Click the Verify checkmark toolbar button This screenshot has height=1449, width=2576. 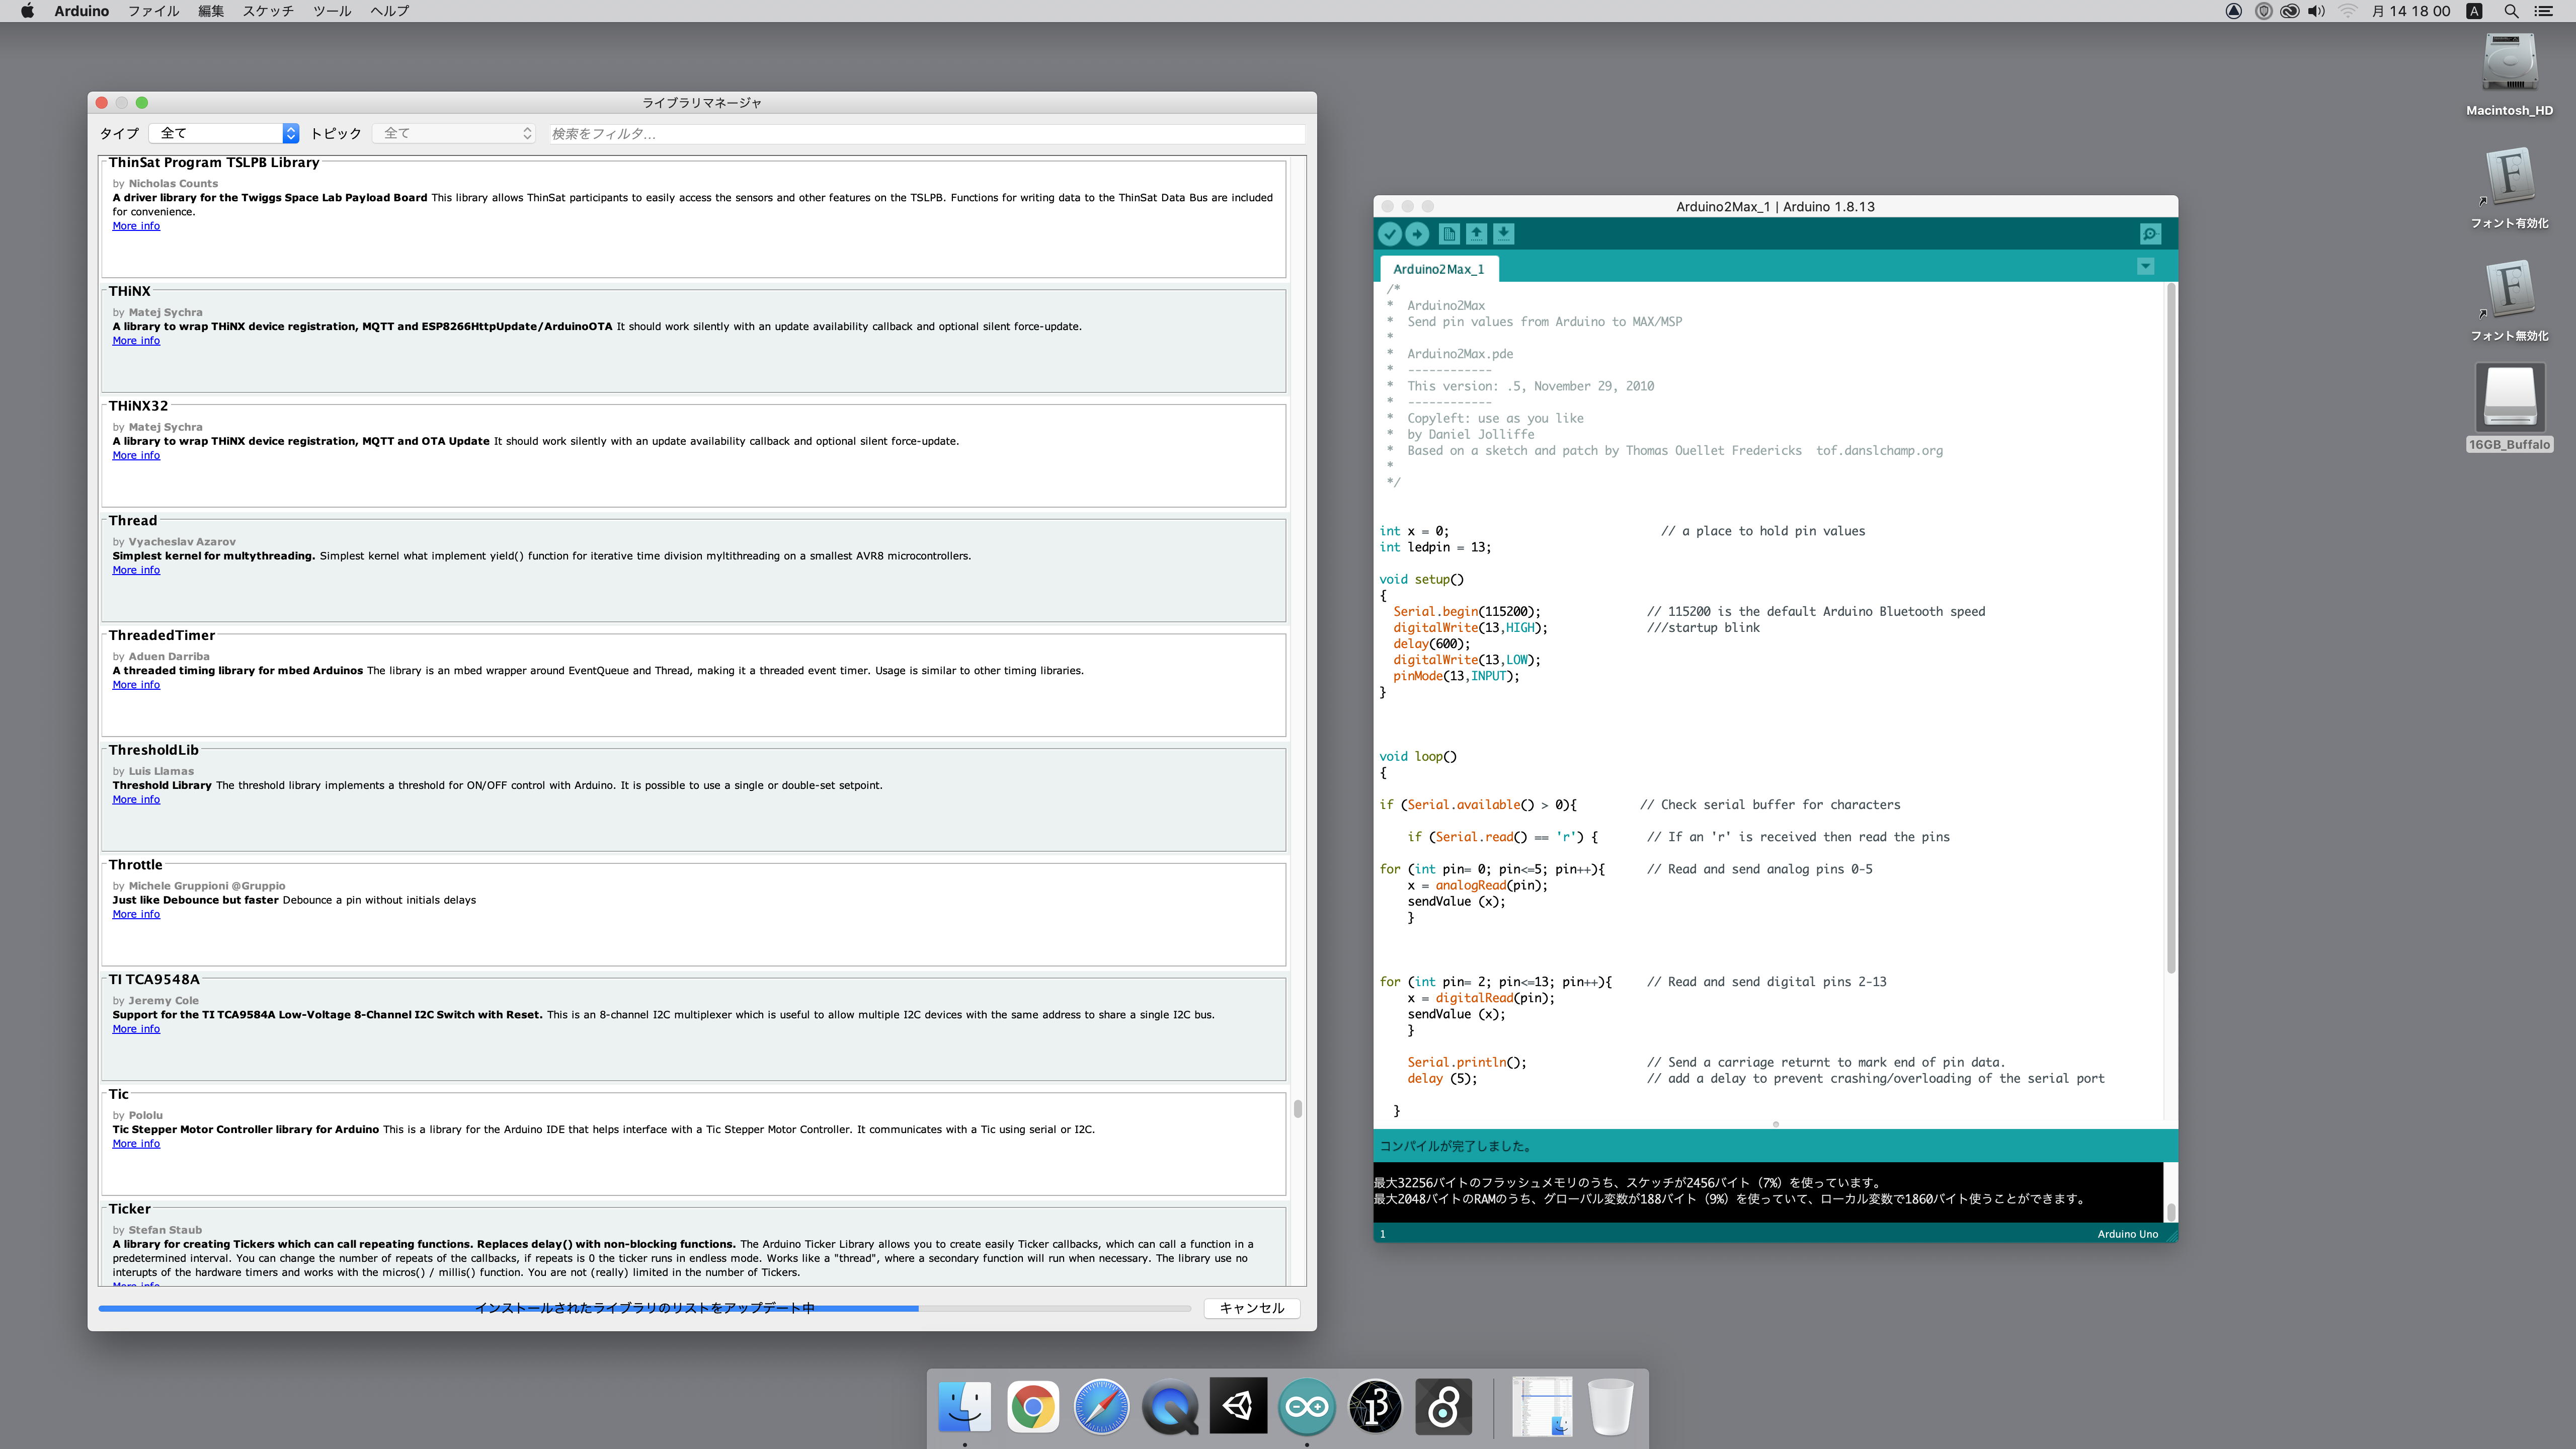click(x=1389, y=234)
